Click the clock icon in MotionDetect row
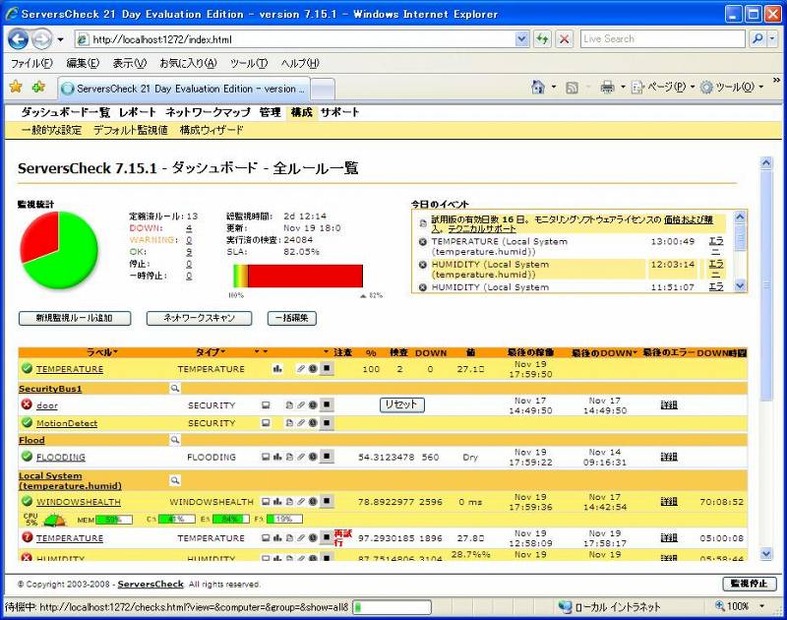The width and height of the screenshot is (787, 620). (313, 423)
